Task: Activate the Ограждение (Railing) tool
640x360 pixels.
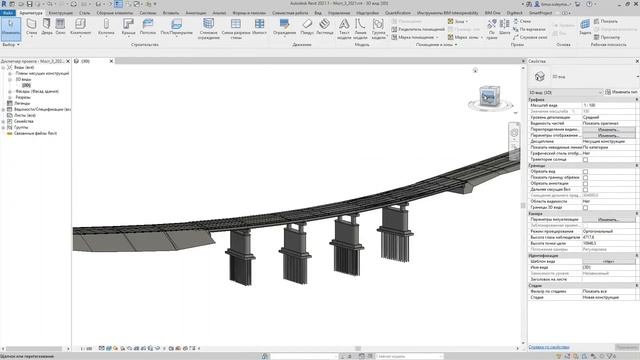Action: click(x=284, y=27)
